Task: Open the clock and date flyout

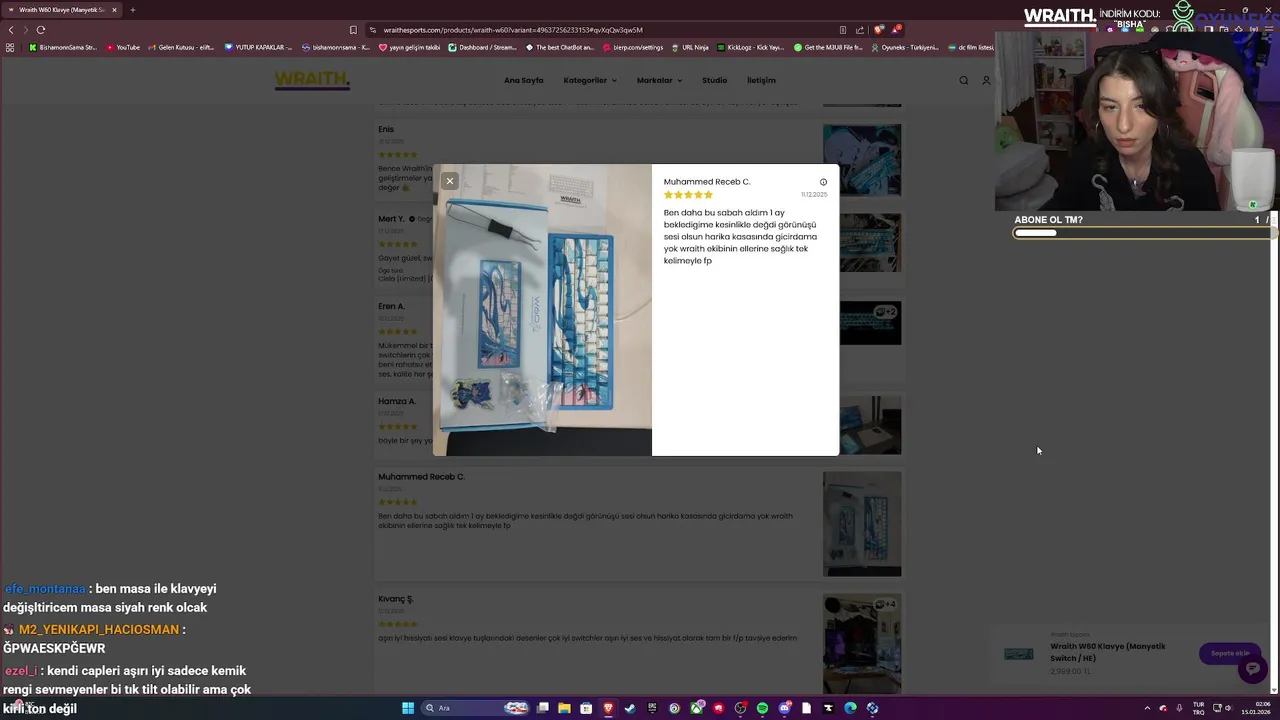Action: coord(1255,708)
